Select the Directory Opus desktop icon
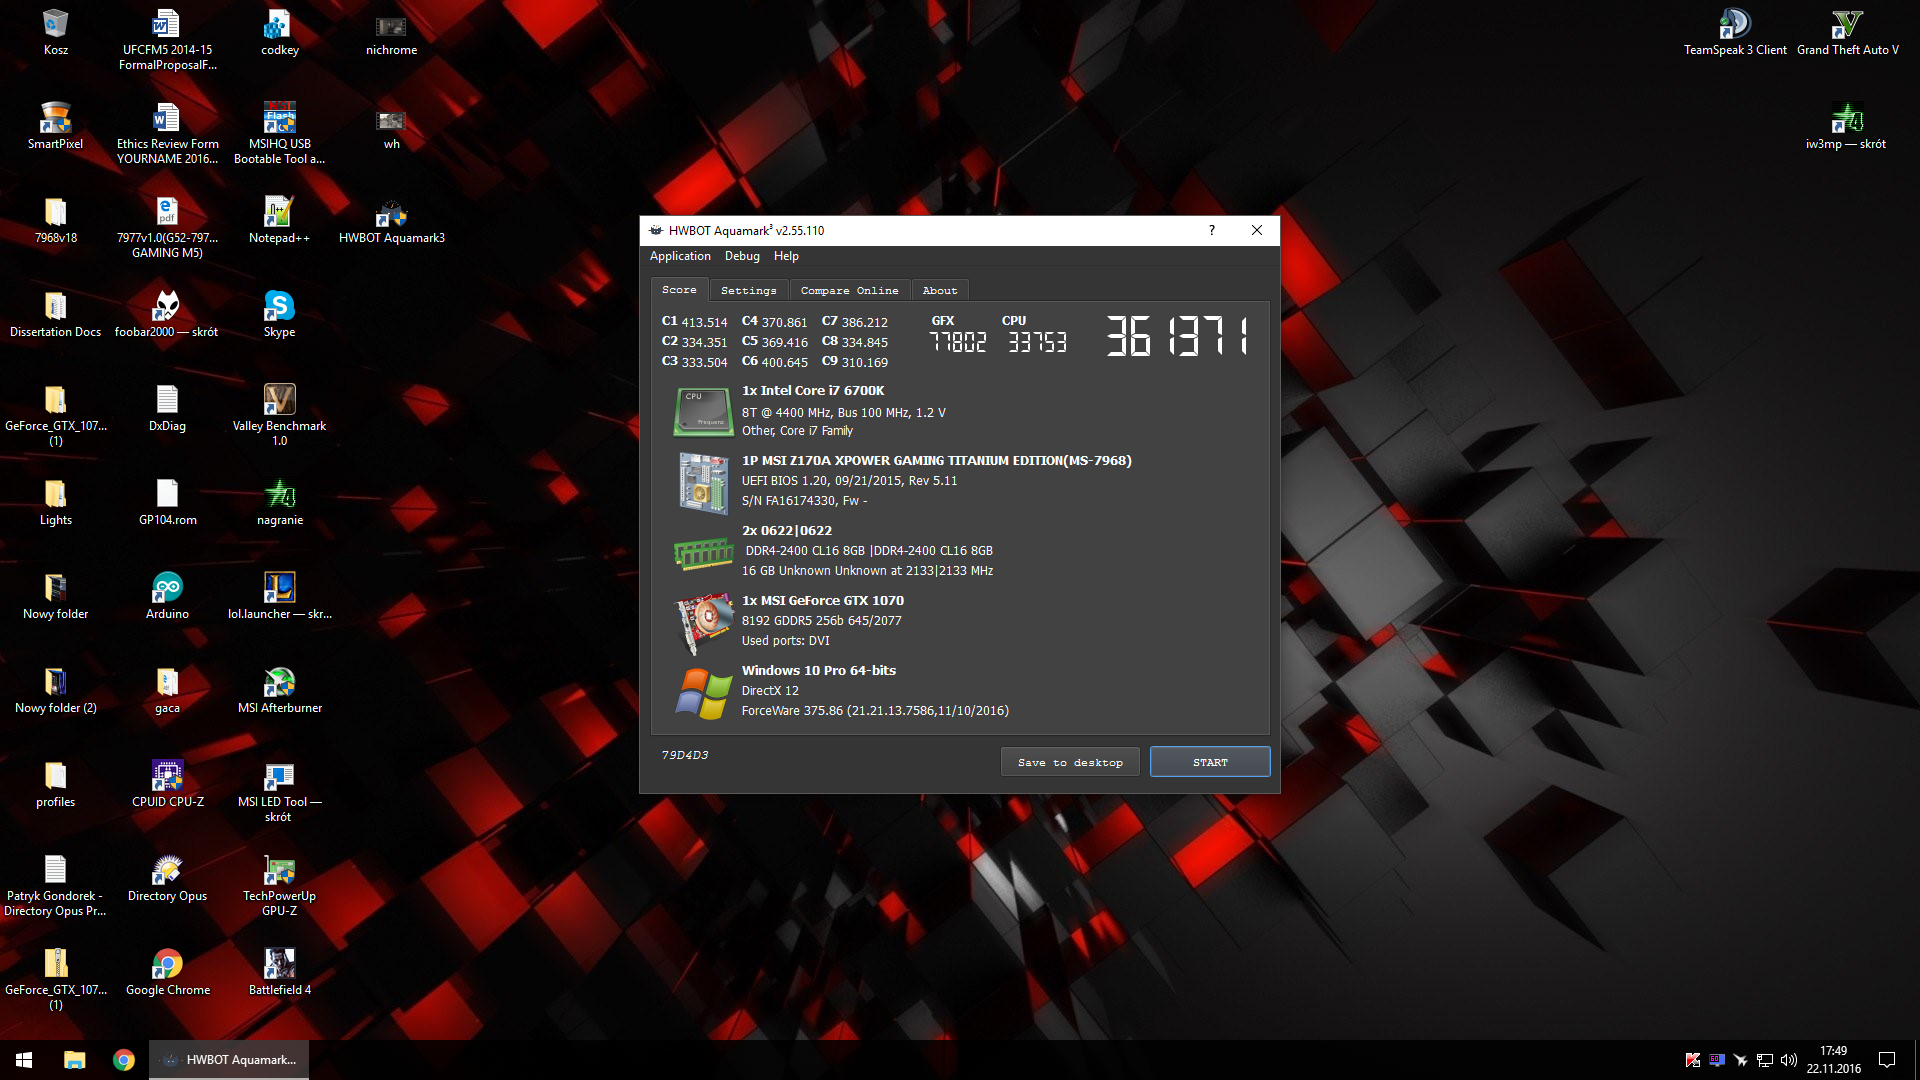 click(x=167, y=878)
